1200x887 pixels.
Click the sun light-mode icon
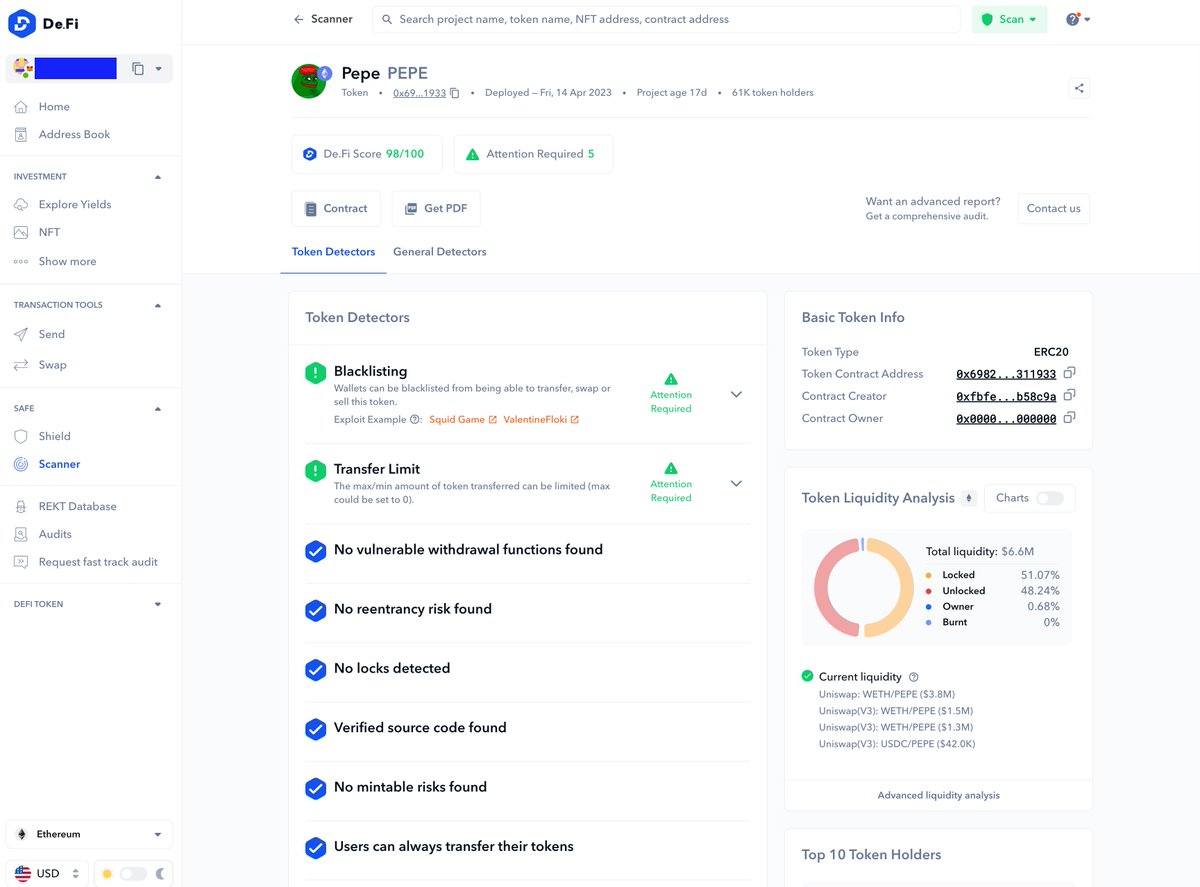tap(107, 874)
